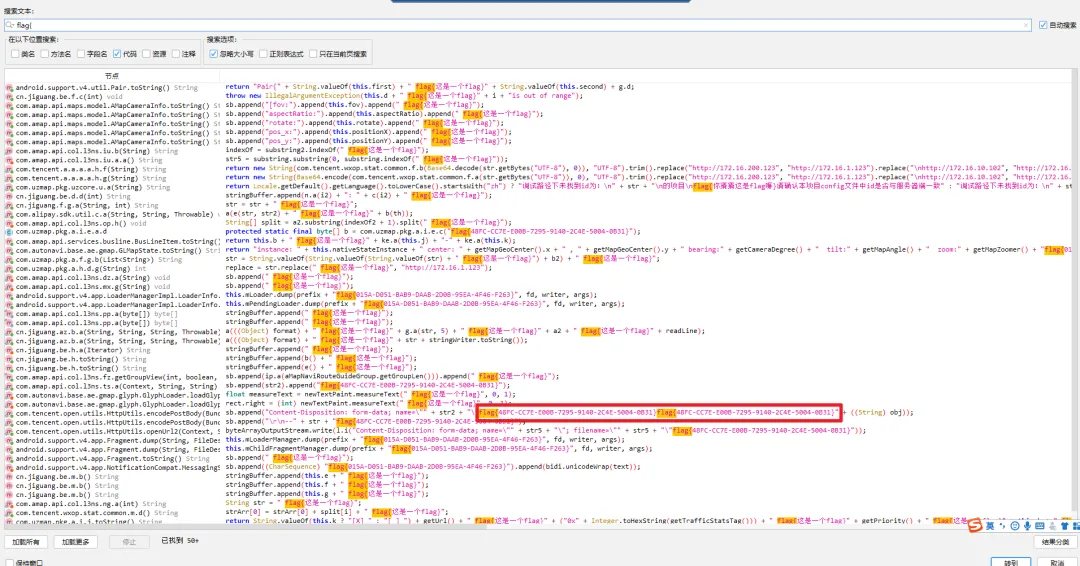
Task: Toggle Sogou English/Chinese mode icon
Action: click(x=990, y=526)
